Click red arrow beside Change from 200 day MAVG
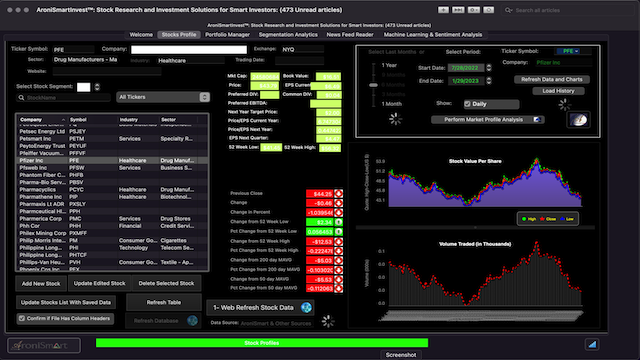640x360 pixels. click(338, 260)
